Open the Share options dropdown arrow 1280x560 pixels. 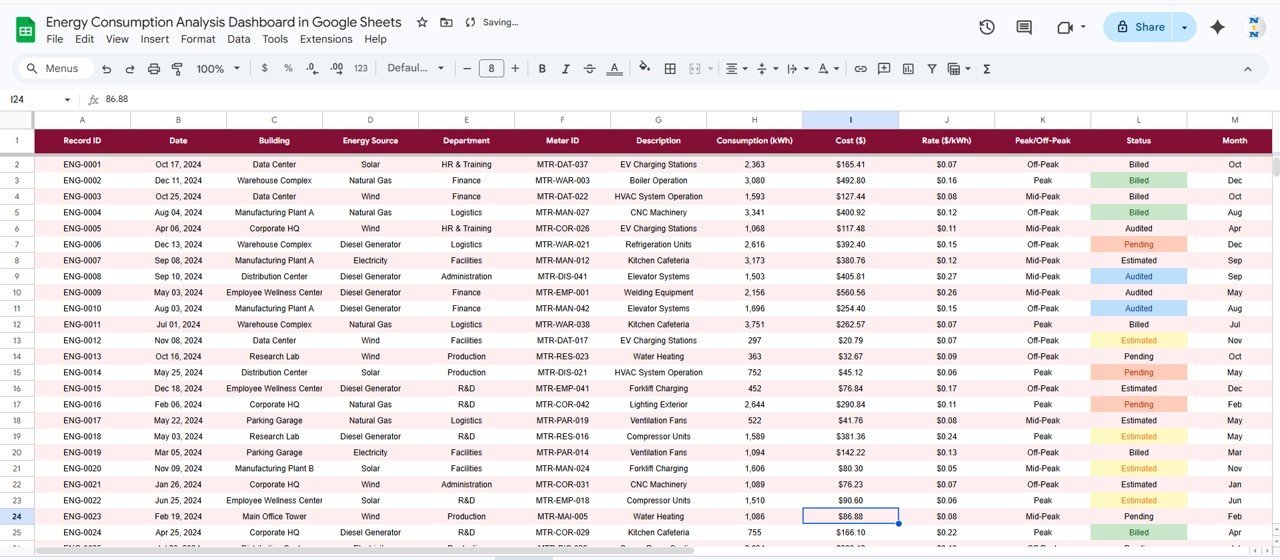[1185, 27]
